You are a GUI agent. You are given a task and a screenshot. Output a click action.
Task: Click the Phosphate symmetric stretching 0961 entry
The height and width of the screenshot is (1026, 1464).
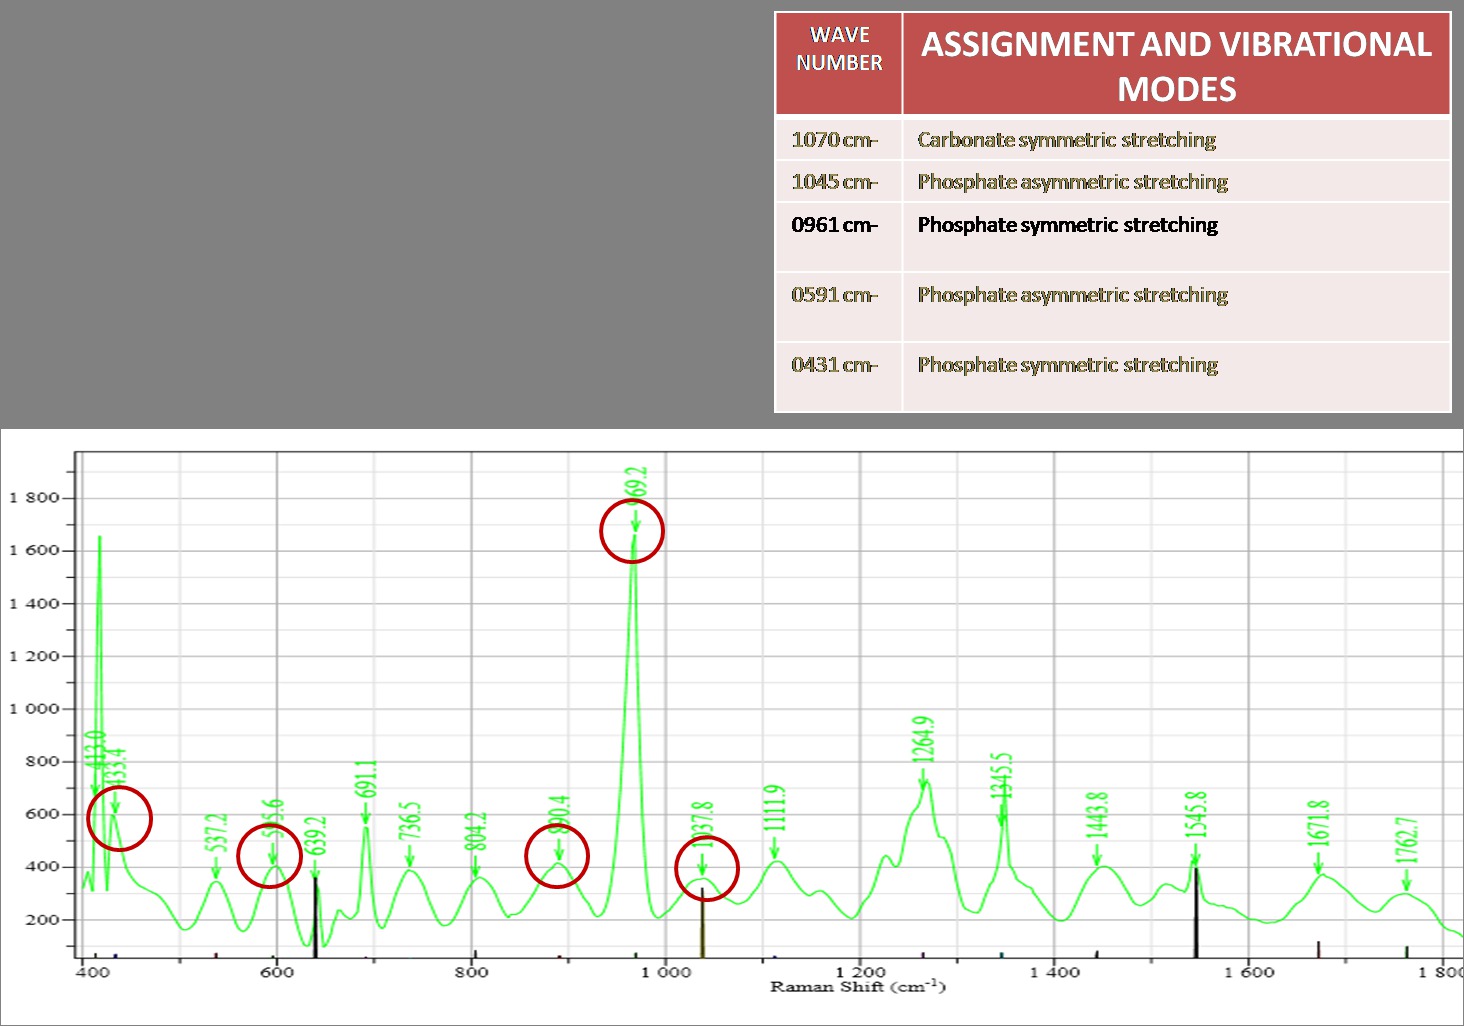(1067, 225)
